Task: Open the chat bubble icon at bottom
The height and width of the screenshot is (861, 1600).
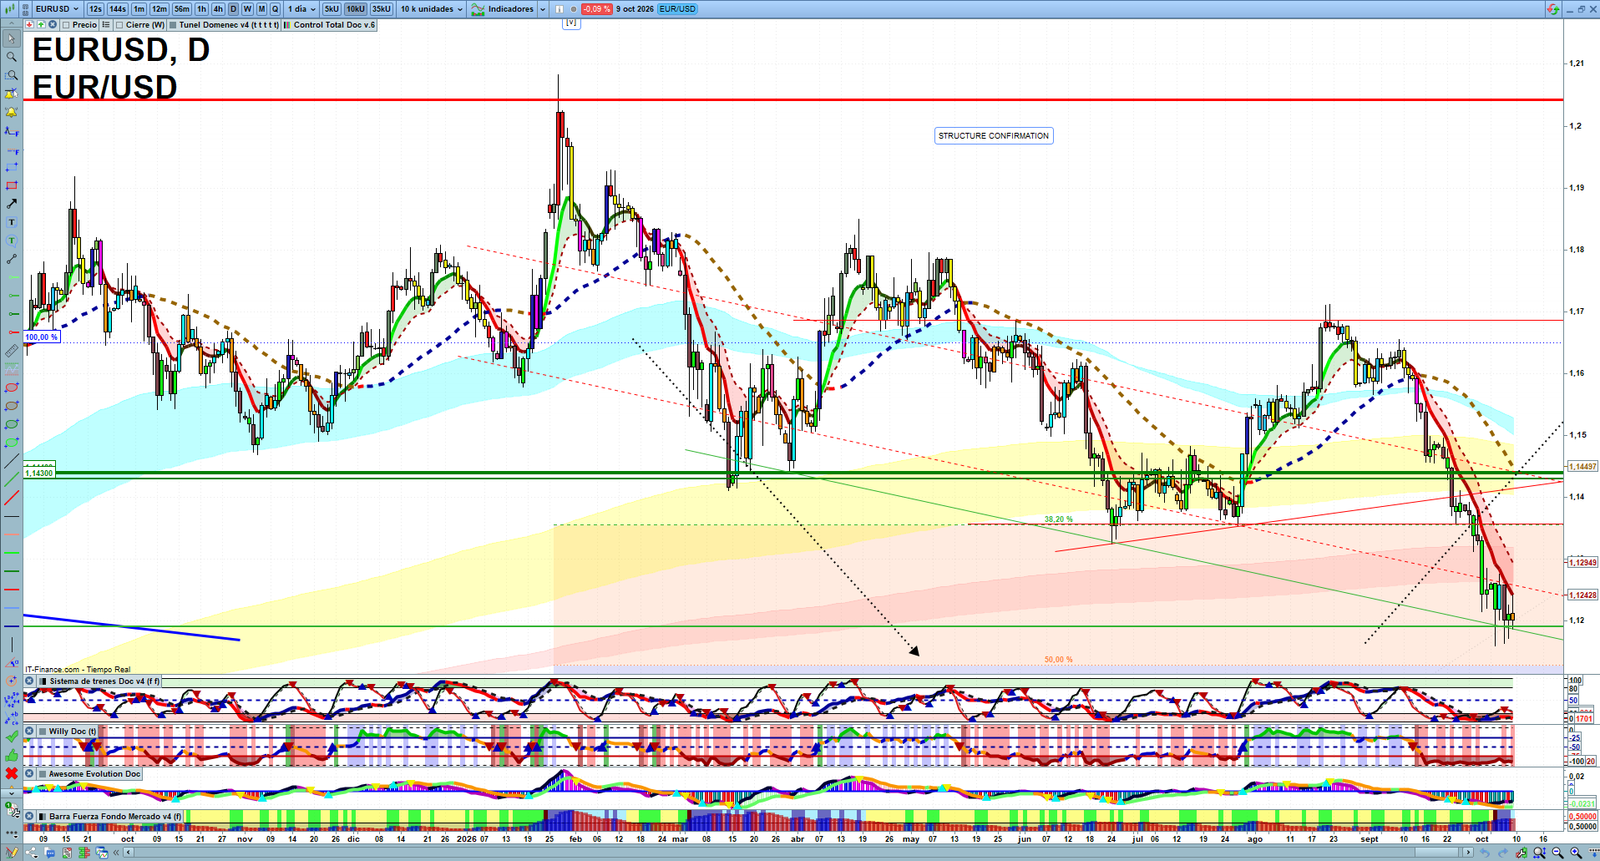Action: pyautogui.click(x=49, y=853)
